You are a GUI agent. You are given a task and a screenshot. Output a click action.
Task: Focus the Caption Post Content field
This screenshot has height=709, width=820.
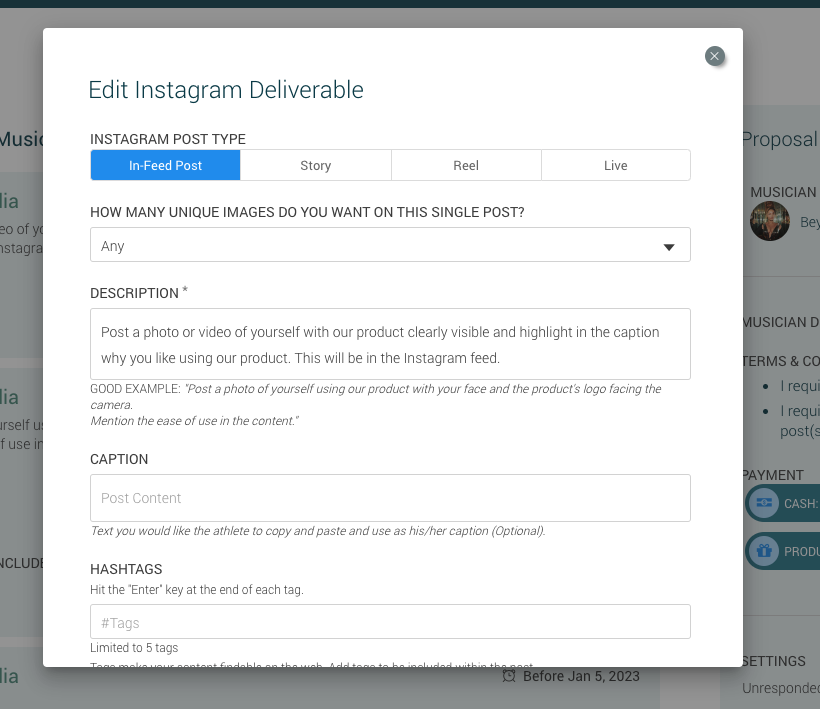390,498
